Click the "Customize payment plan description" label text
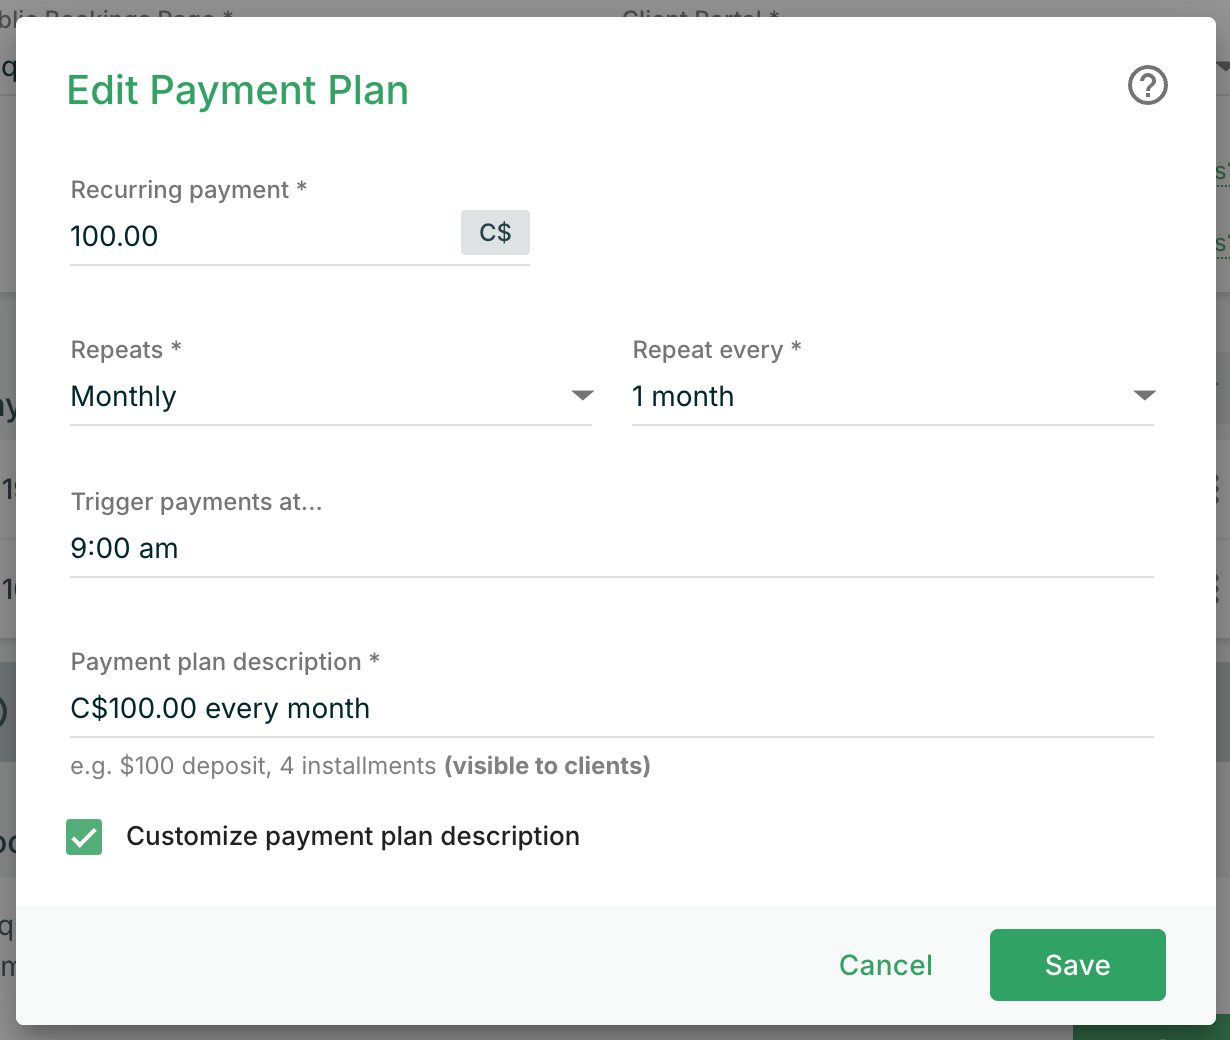This screenshot has width=1230, height=1040. coord(352,837)
